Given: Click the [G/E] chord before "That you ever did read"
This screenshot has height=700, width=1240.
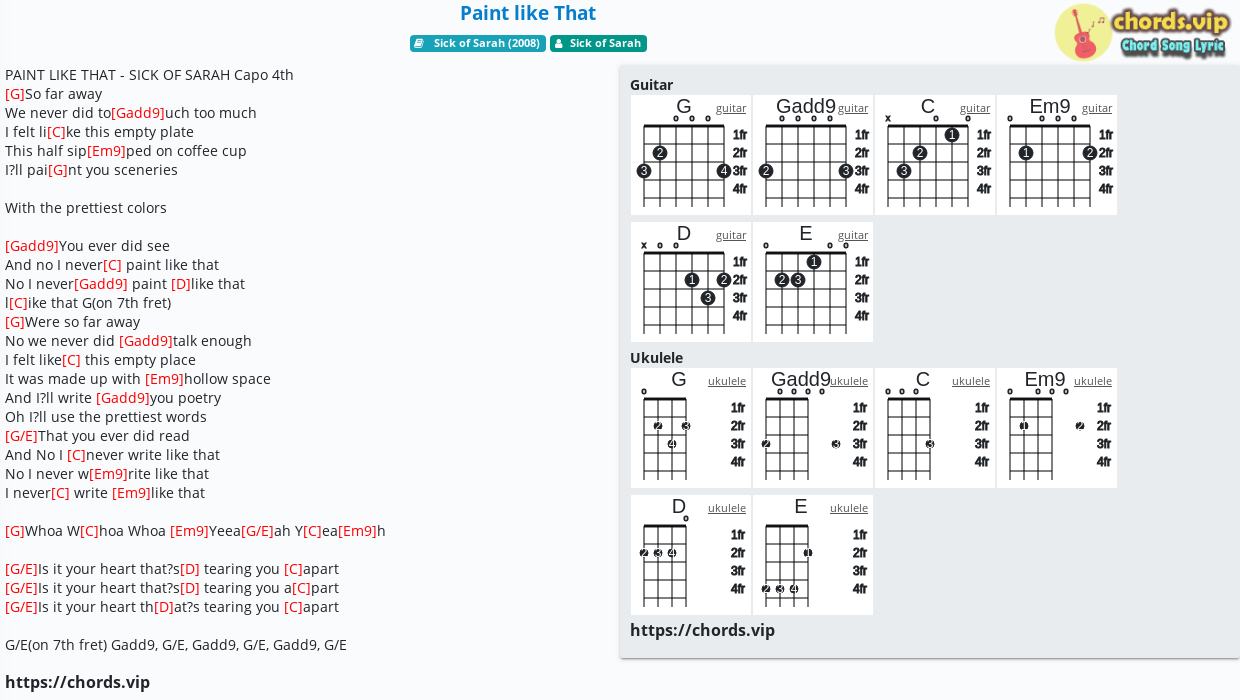Looking at the screenshot, I should click(21, 436).
